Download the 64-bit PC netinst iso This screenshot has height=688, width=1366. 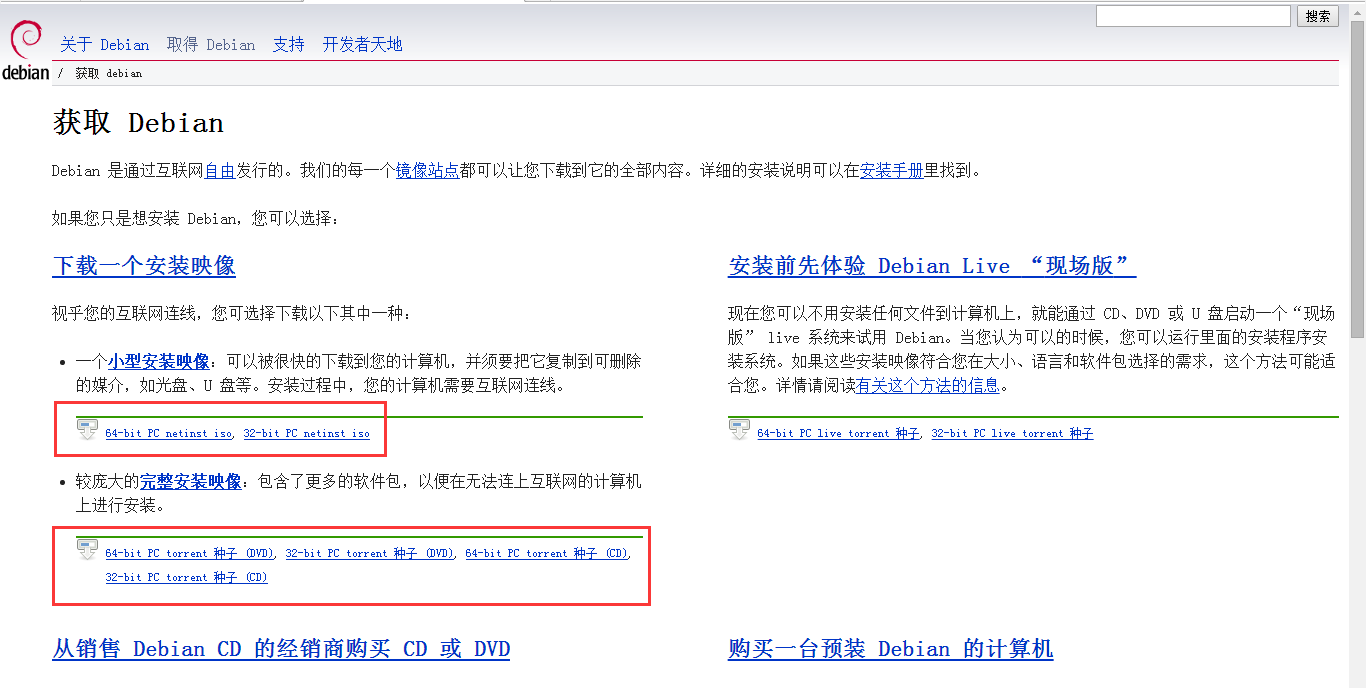pos(169,434)
